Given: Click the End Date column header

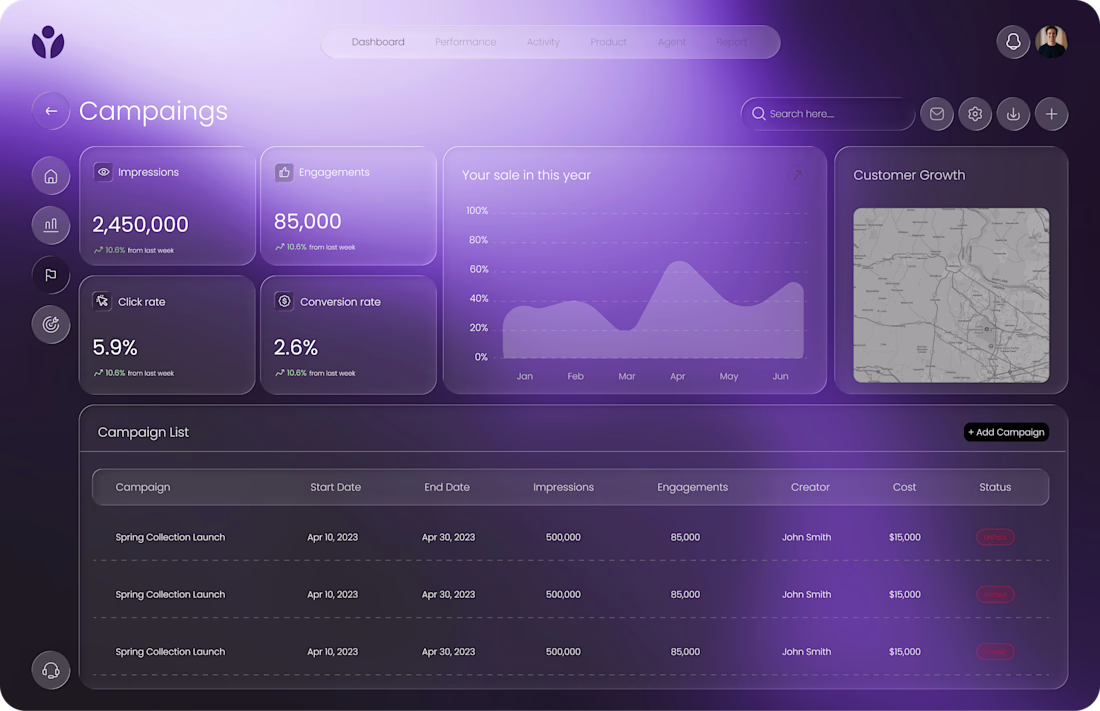Looking at the screenshot, I should 447,487.
